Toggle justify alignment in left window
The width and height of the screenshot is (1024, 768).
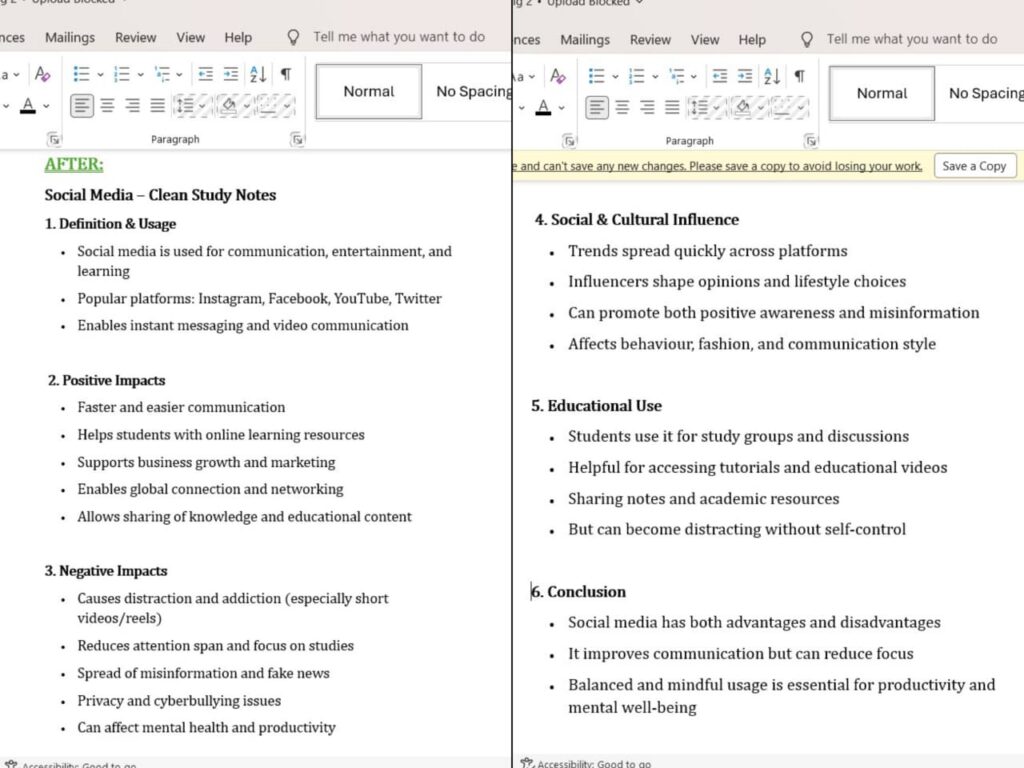click(x=157, y=105)
